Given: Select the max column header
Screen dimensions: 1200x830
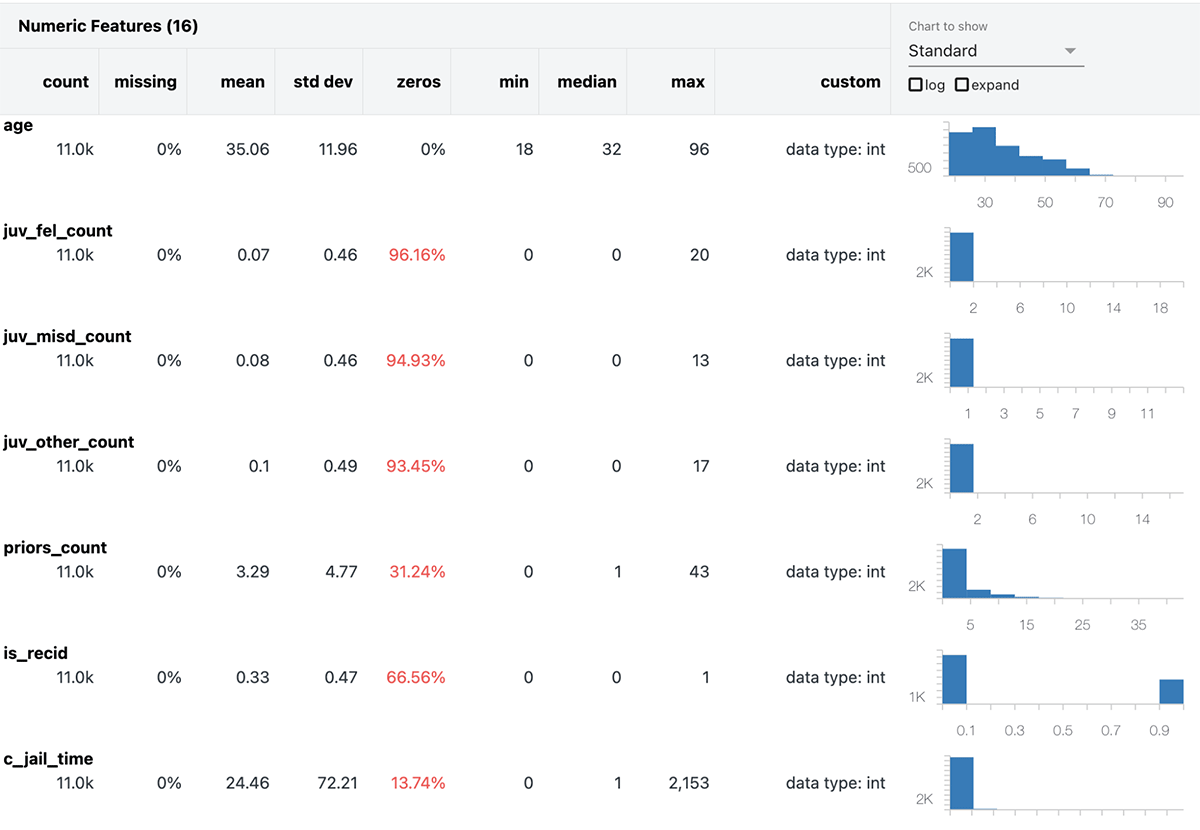Looking at the screenshot, I should (x=687, y=82).
